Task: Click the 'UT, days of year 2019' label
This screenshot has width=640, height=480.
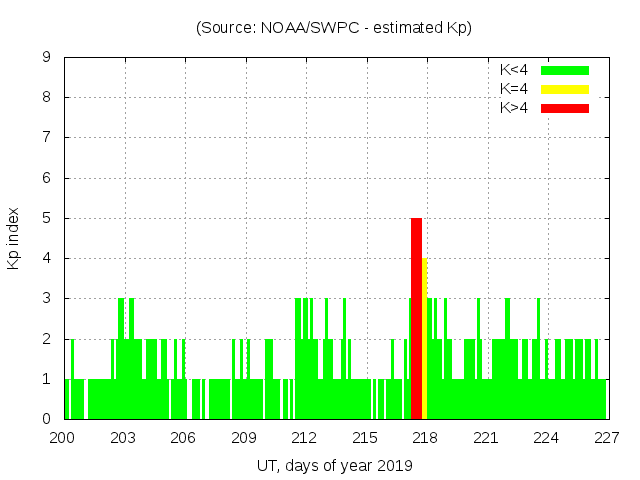Action: tap(334, 465)
